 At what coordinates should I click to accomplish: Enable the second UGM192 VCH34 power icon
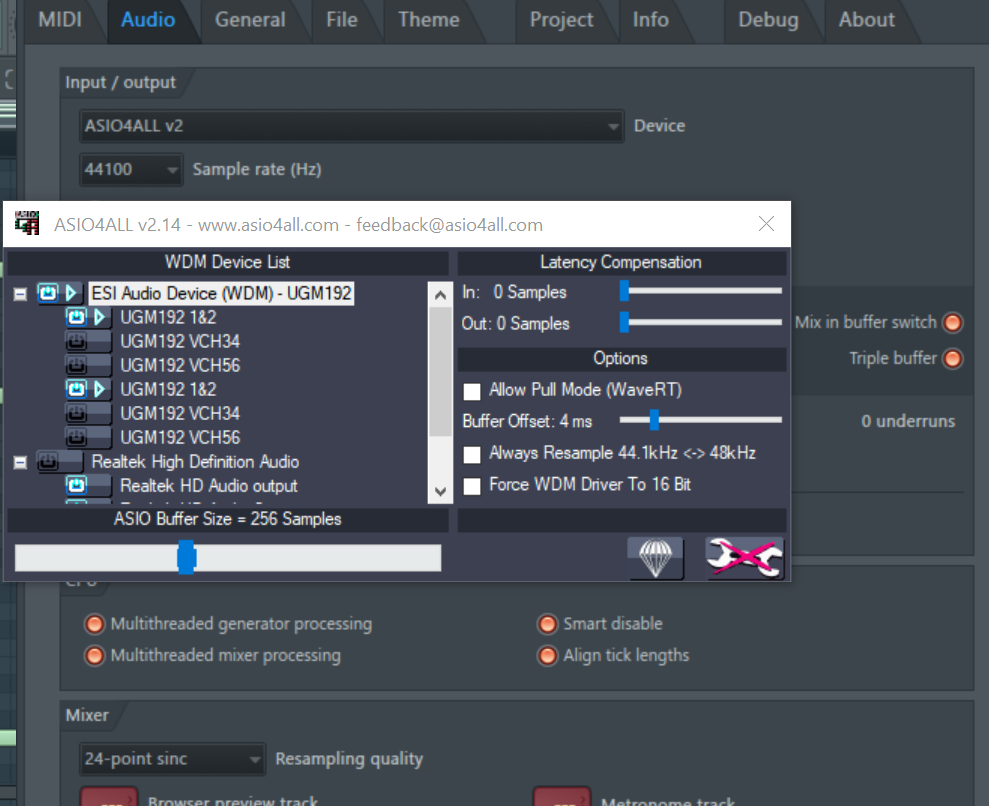click(x=76, y=413)
